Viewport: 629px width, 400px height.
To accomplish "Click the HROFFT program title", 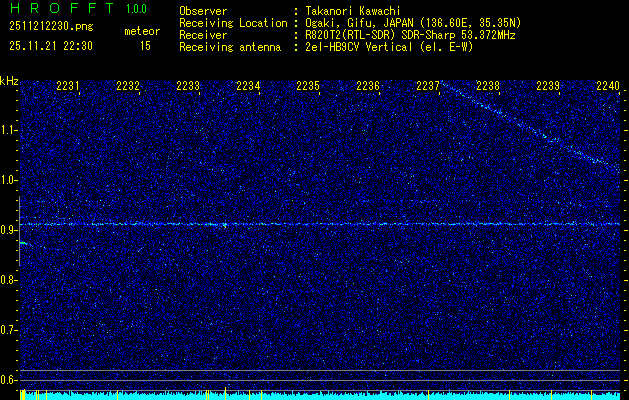I will coord(62,8).
